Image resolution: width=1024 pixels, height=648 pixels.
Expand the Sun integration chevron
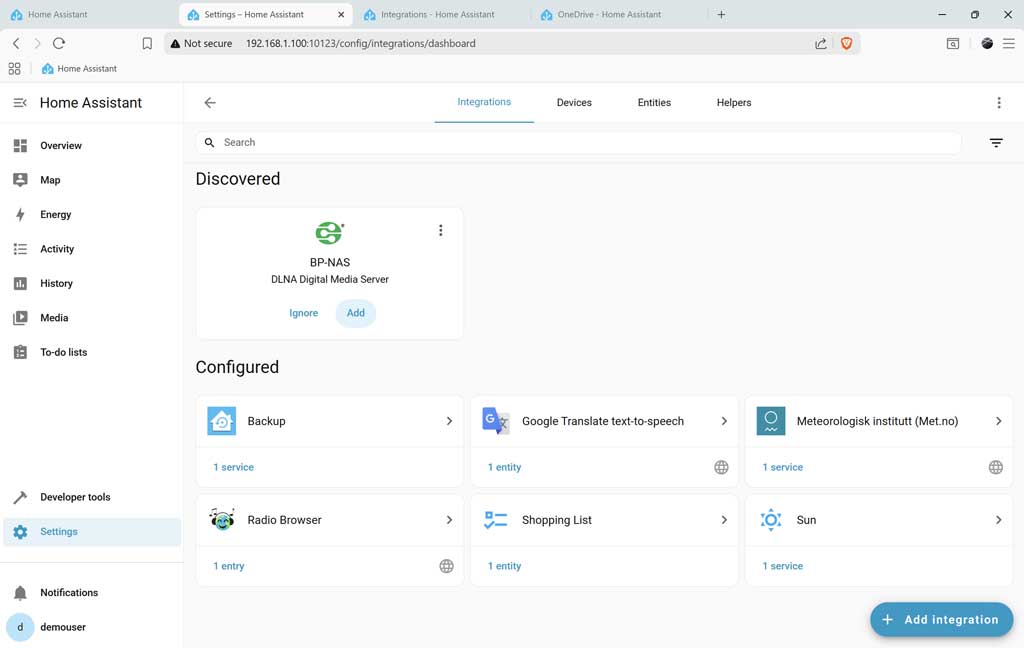pos(999,520)
